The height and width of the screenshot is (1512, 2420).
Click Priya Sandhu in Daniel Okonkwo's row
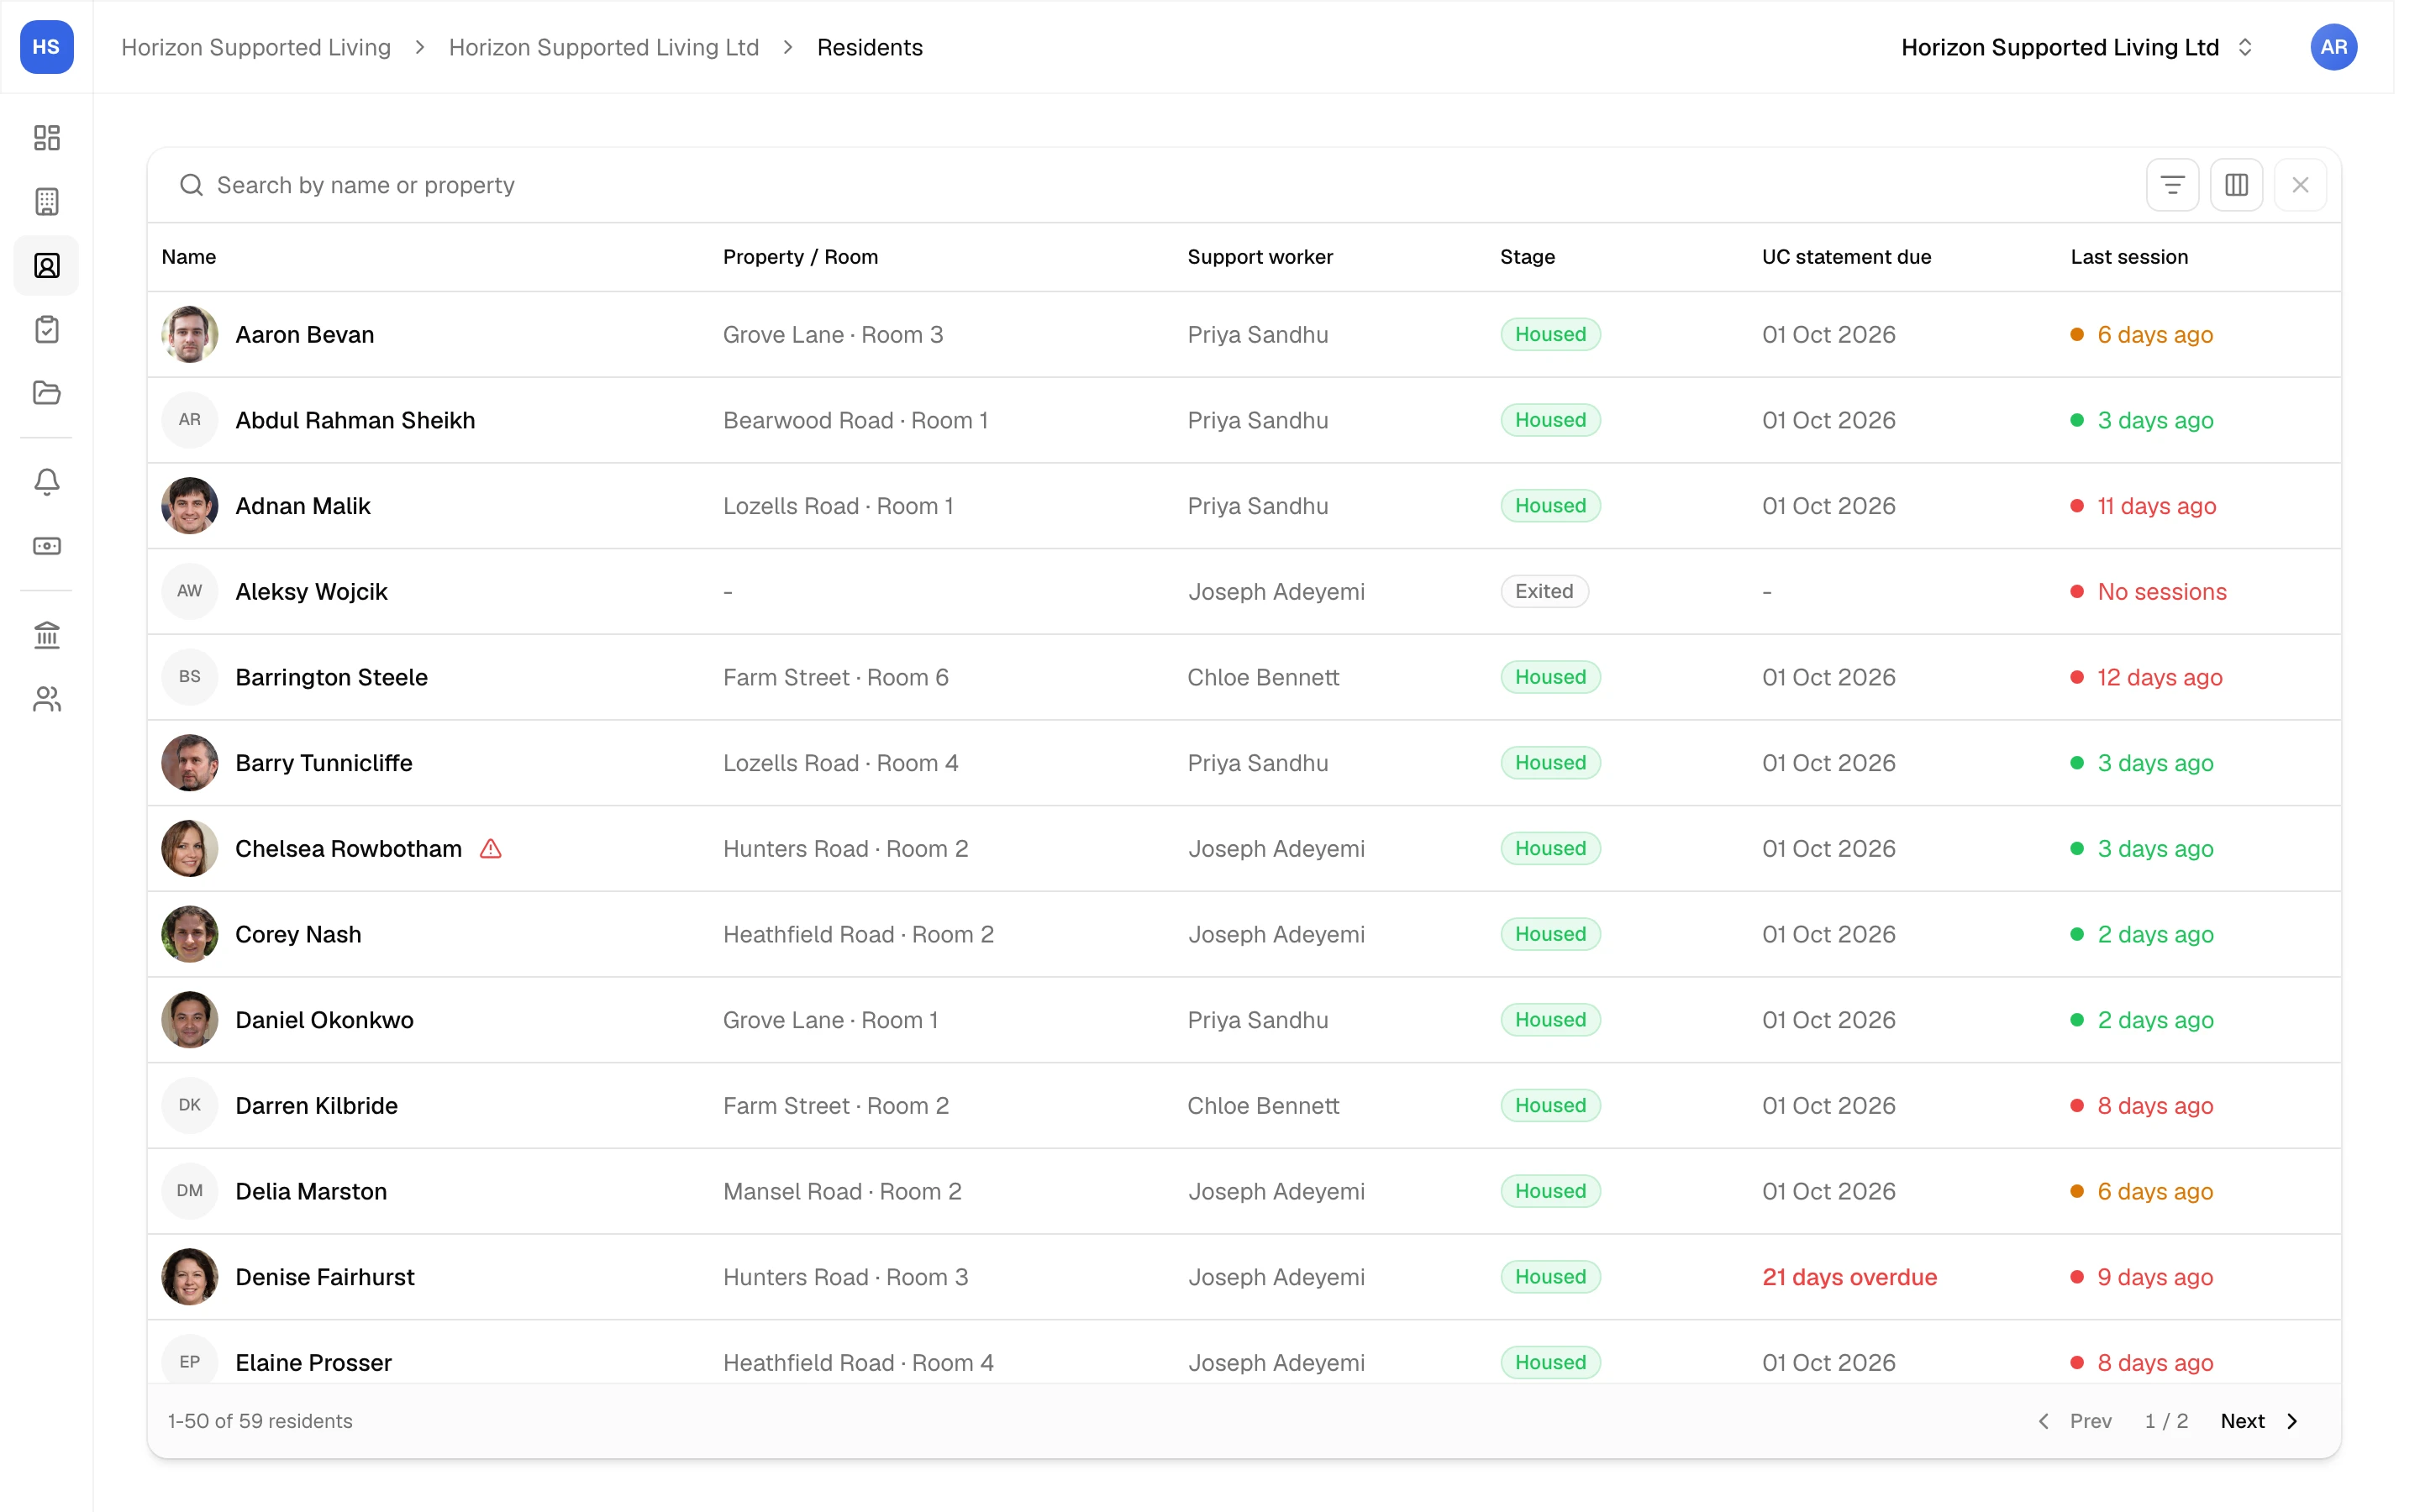(1258, 1020)
